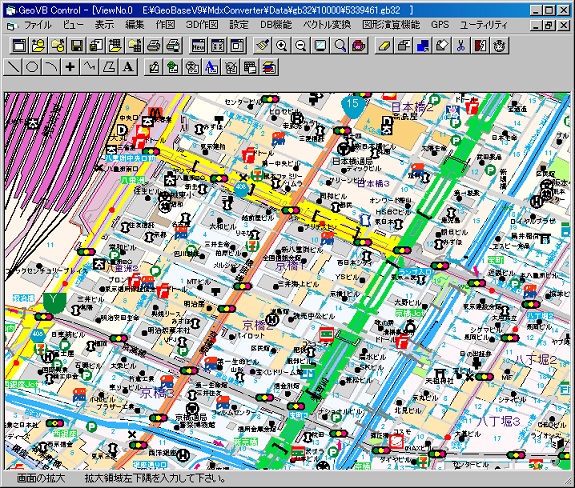This screenshot has height=488, width=575.
Task: Click the full extent view icon
Action: 320,46
